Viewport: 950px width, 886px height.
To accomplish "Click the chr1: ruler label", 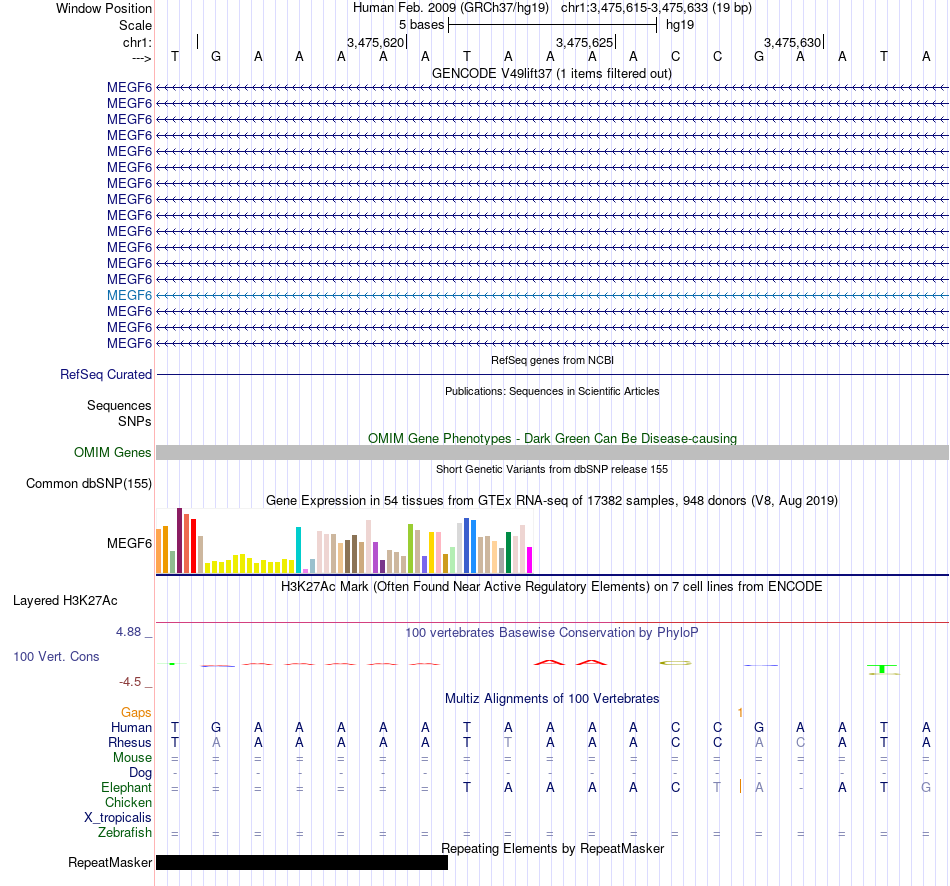I will pos(137,42).
